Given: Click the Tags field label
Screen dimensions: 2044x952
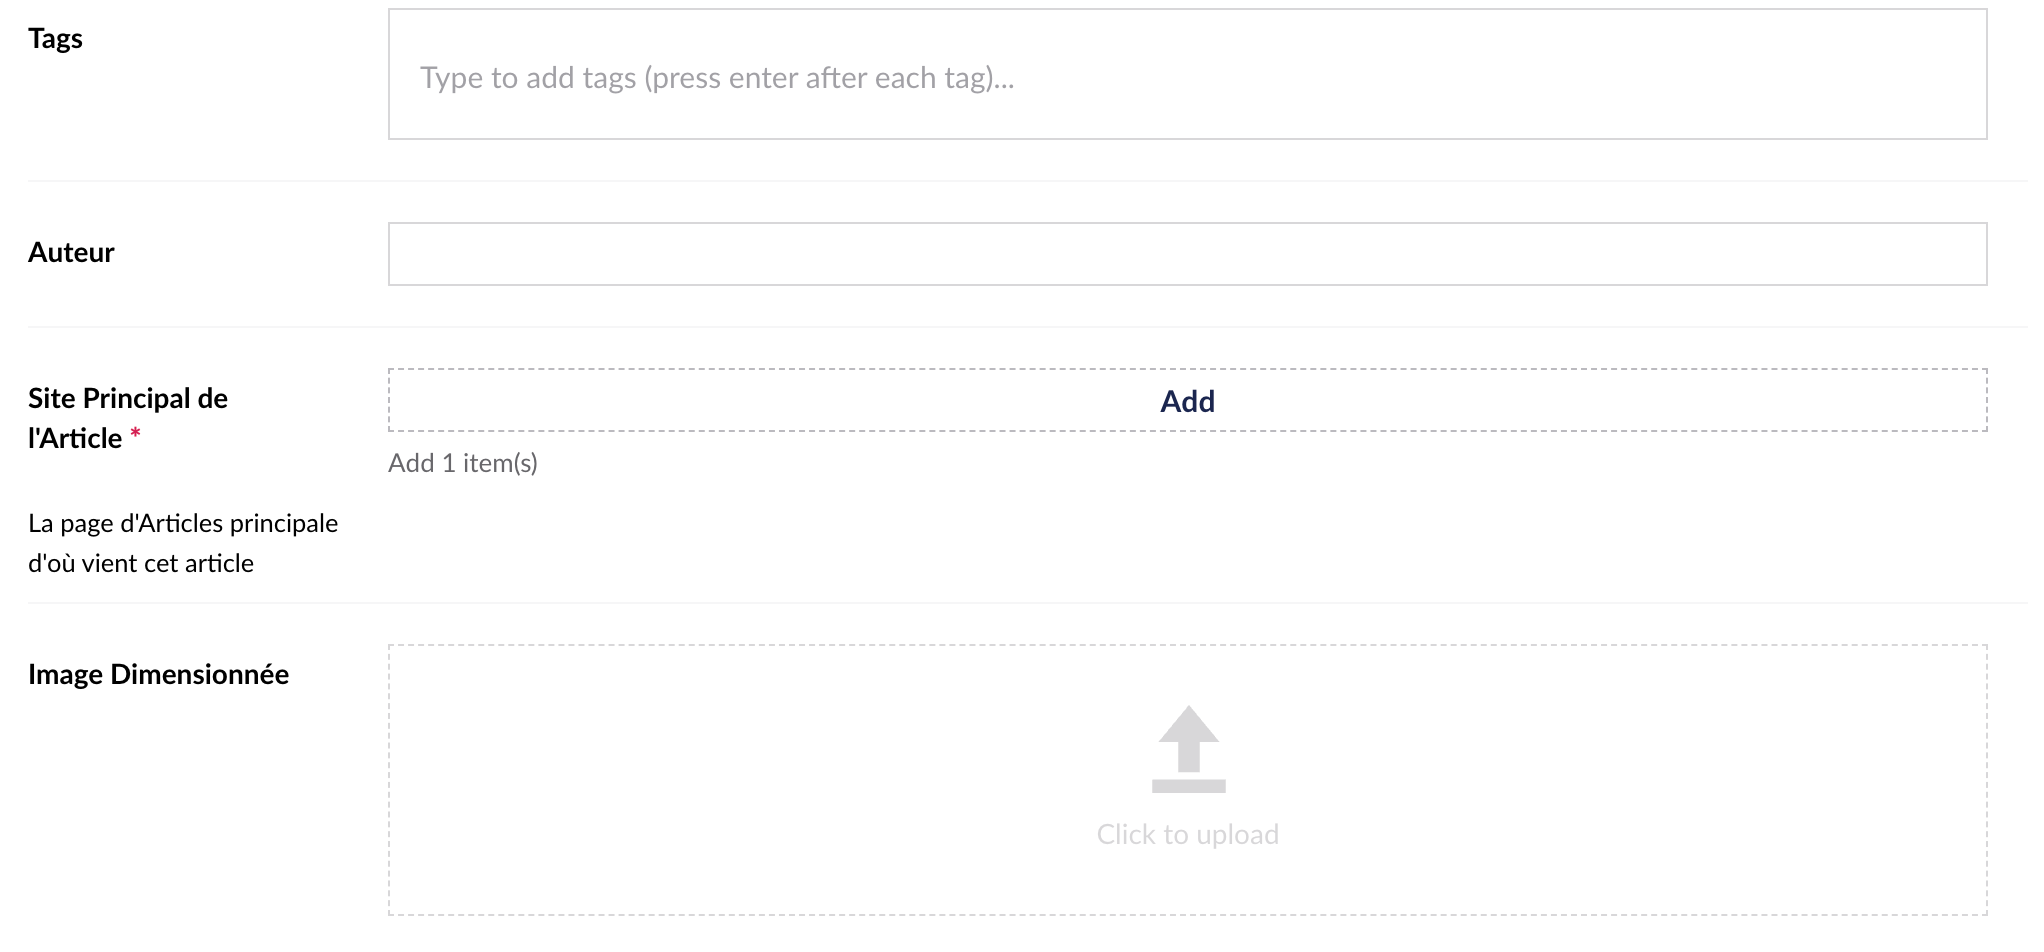Looking at the screenshot, I should coord(56,39).
